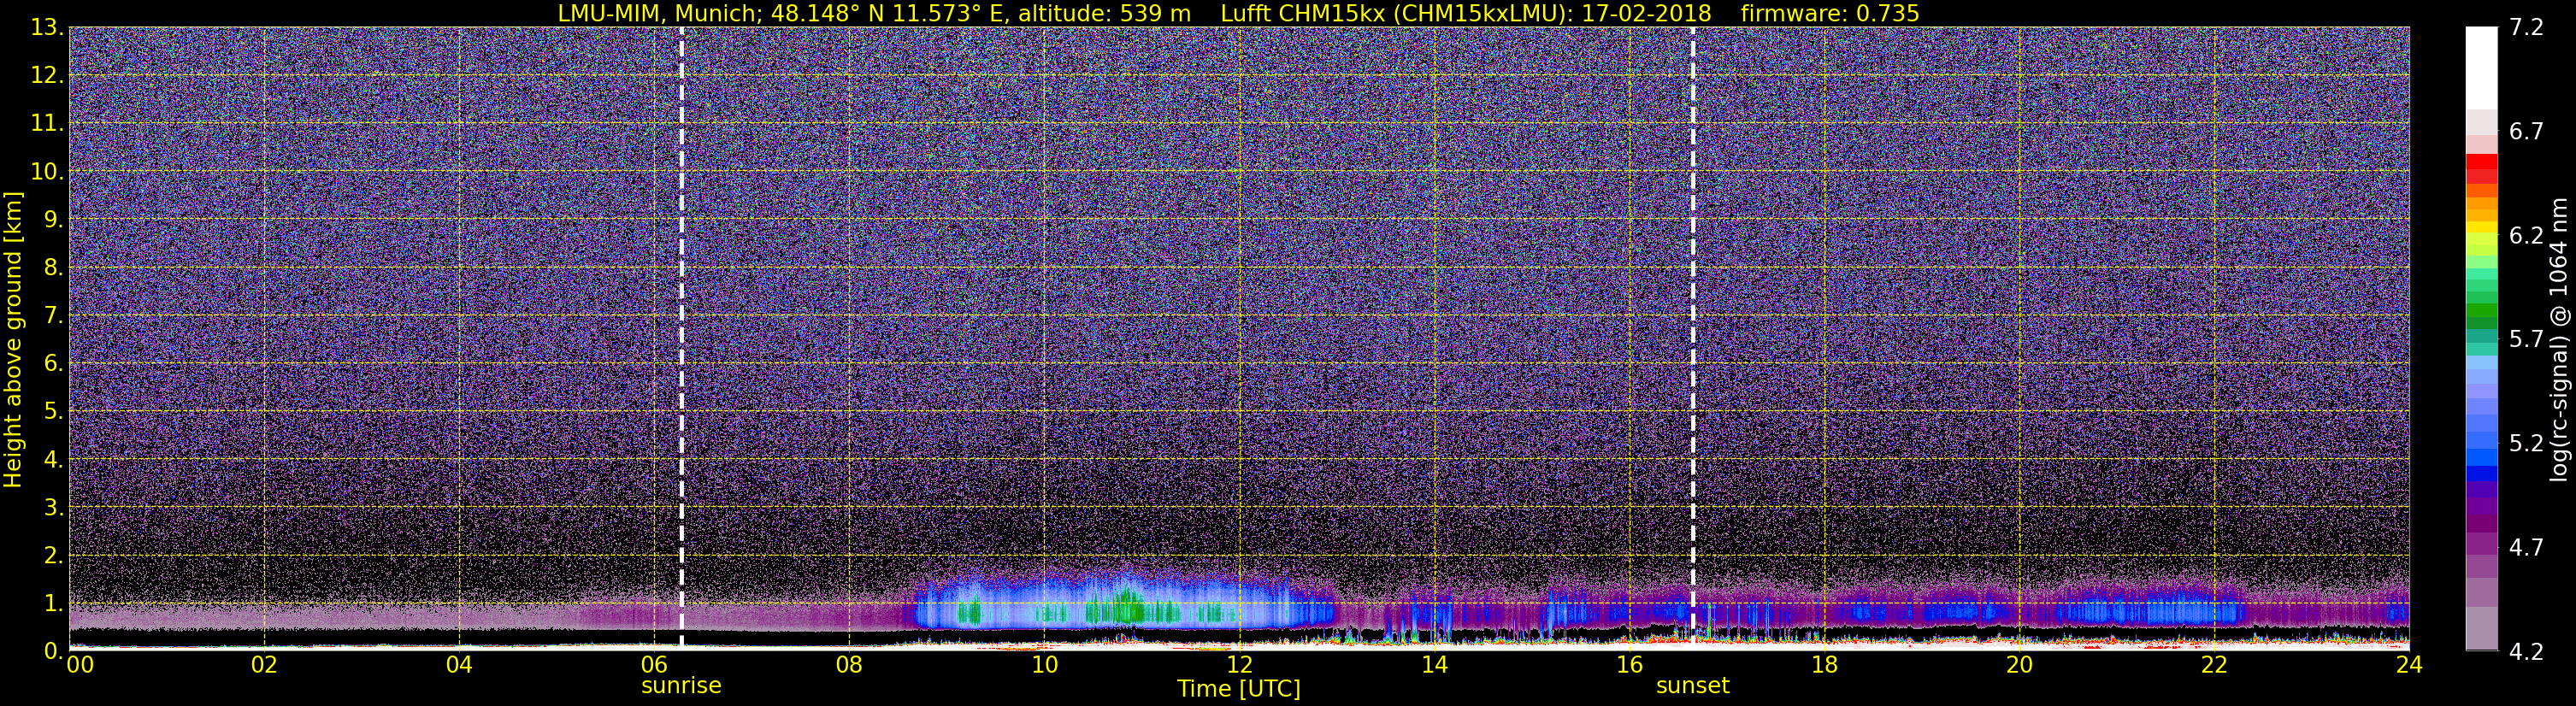
Task: Click the x-axis tick label '14'
Action: (1434, 665)
